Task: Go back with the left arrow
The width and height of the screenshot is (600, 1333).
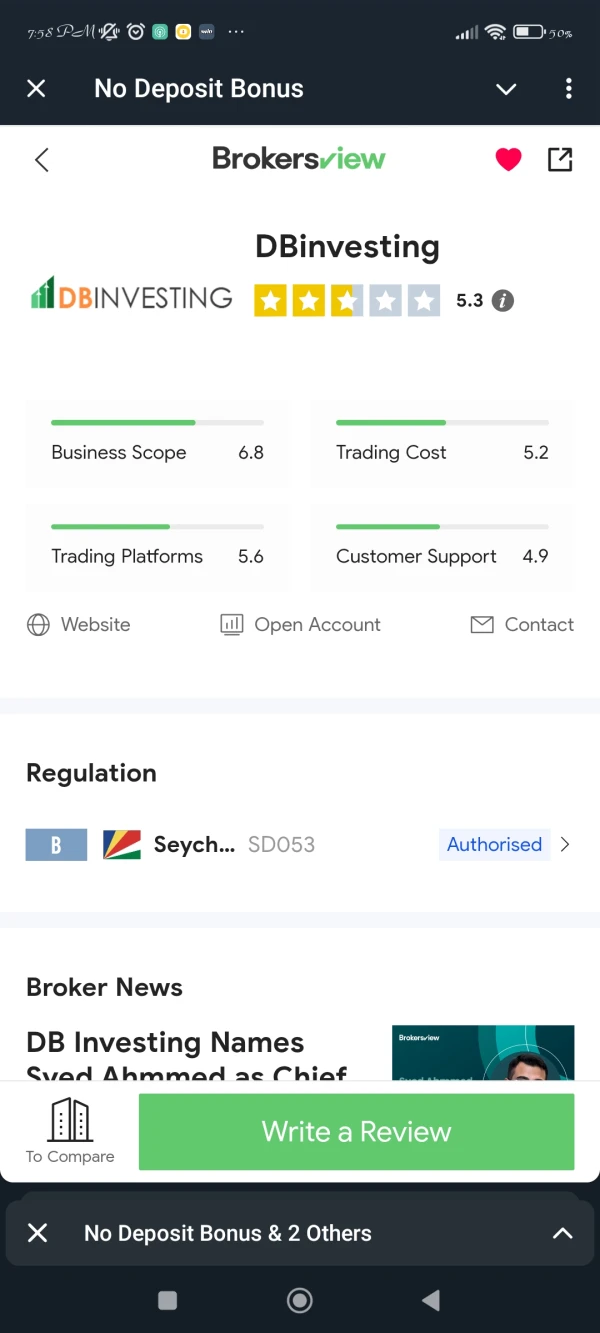Action: click(41, 160)
